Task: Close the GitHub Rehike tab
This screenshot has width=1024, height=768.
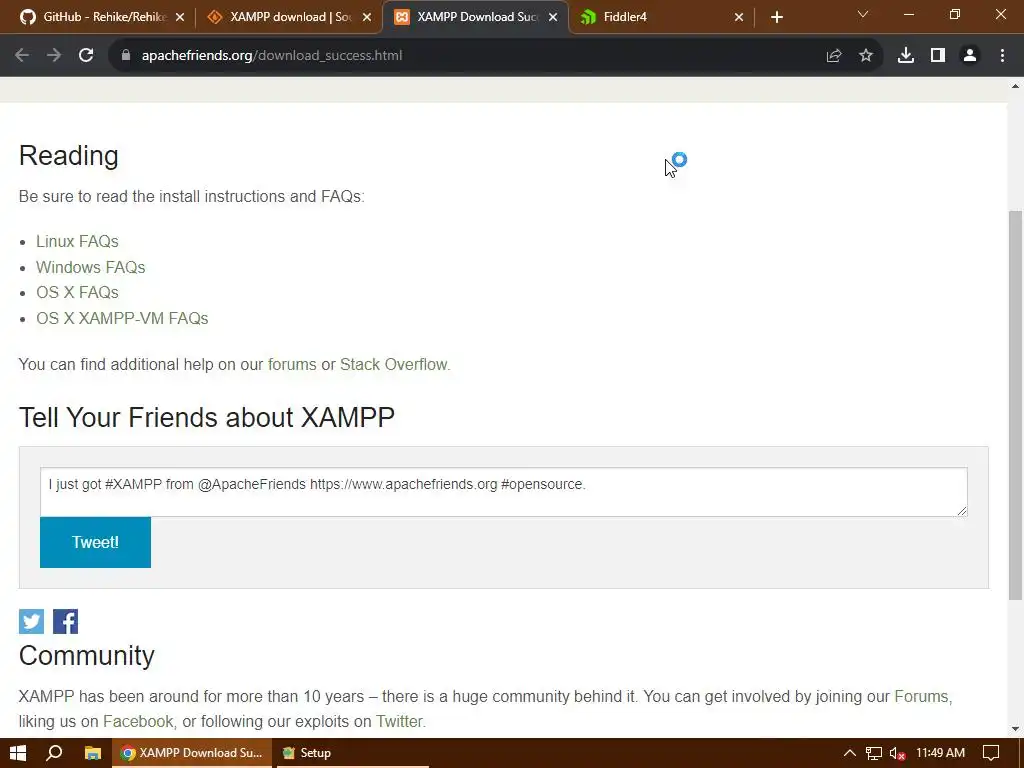Action: [x=180, y=17]
